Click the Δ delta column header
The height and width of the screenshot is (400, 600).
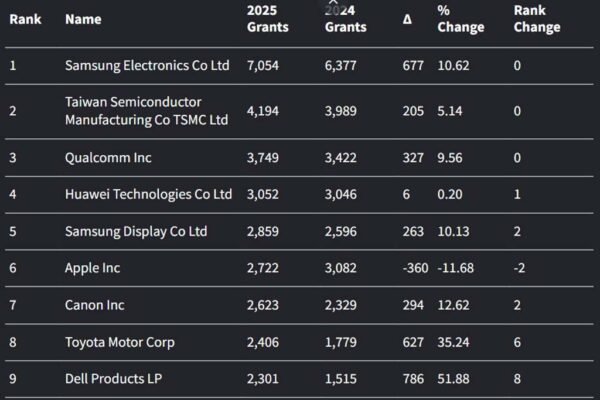coord(407,19)
